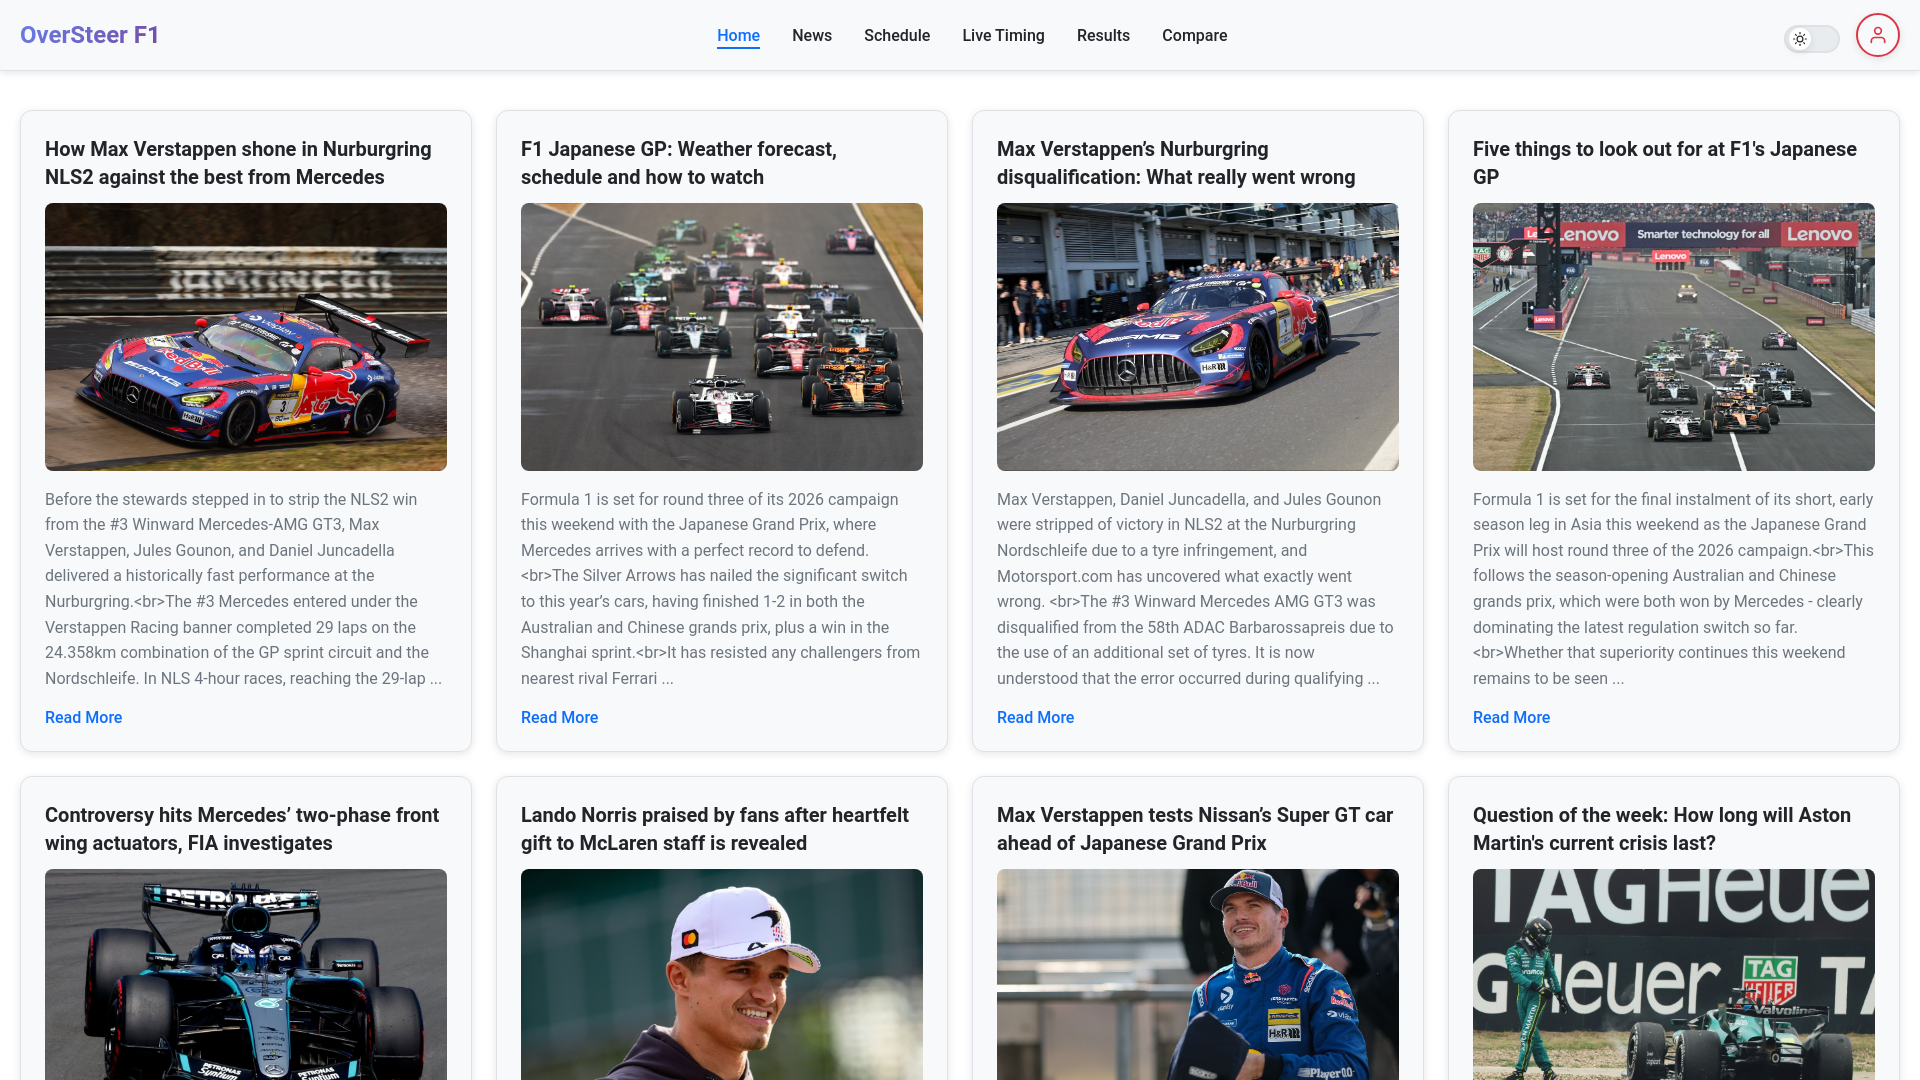Open Live Timing in the navigation
Image resolution: width=1920 pixels, height=1080 pixels.
coord(1003,35)
